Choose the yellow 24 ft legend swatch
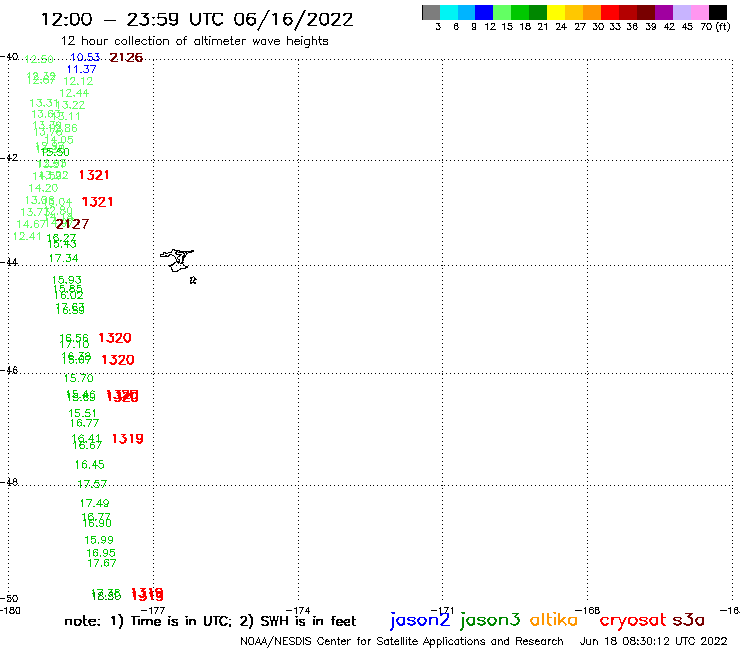The height and width of the screenshot is (650, 740). tap(556, 13)
